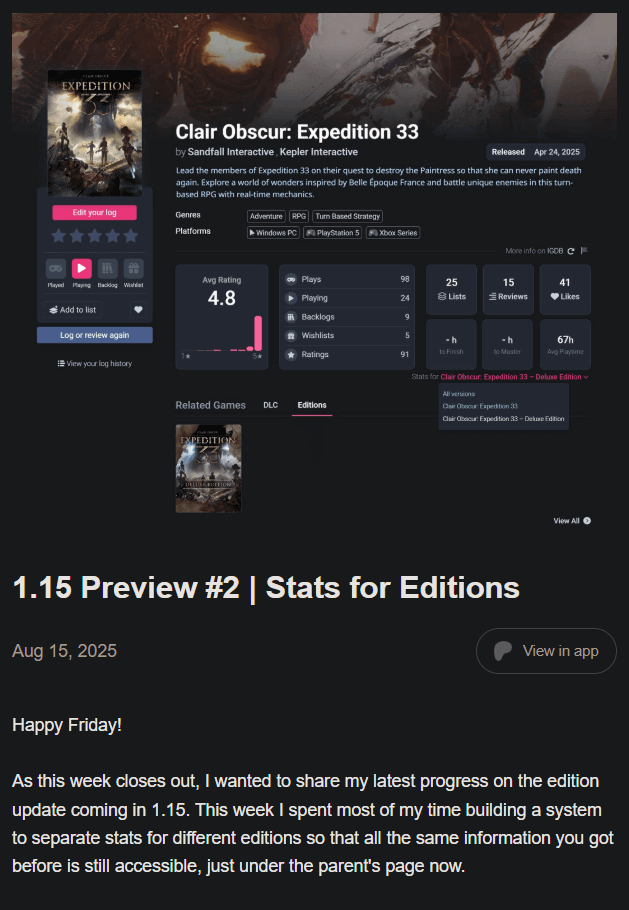
Task: Toggle the Playing status icon
Action: (x=82, y=269)
